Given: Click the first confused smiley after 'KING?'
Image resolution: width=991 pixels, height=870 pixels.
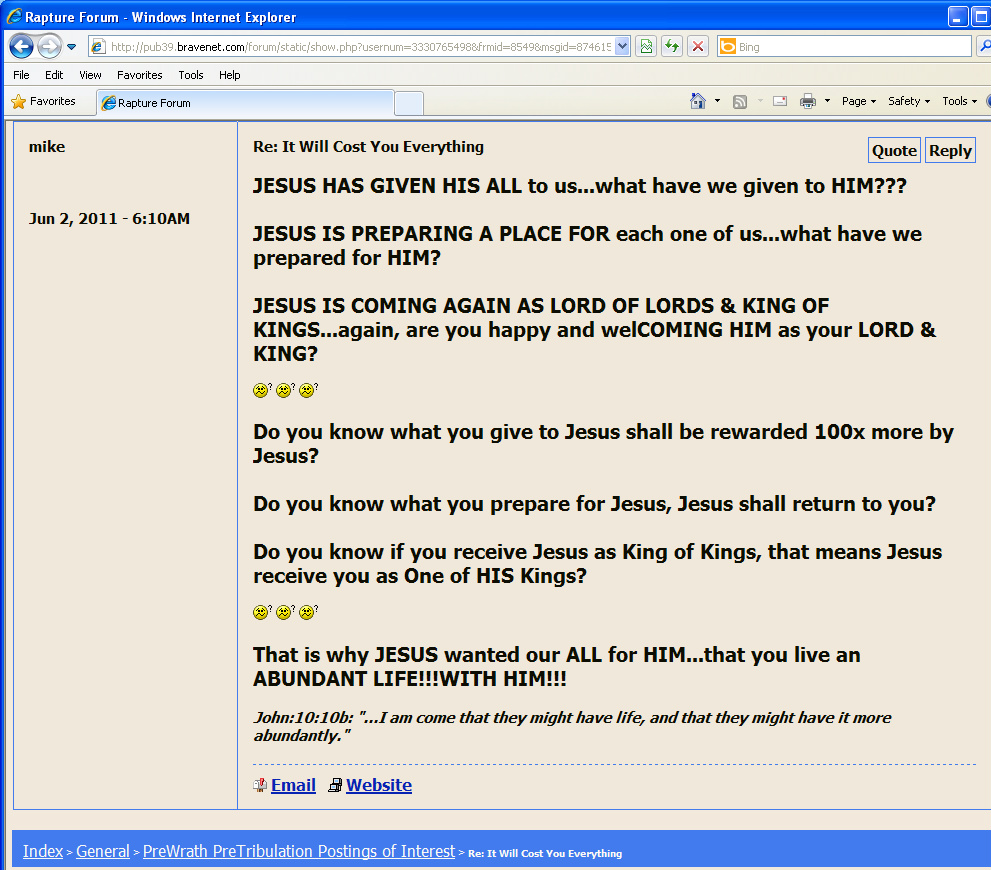Looking at the screenshot, I should click(260, 390).
